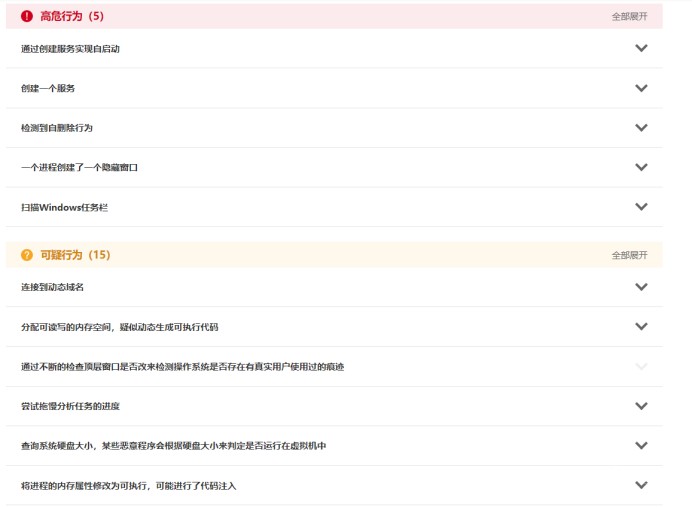The height and width of the screenshot is (507, 692).
Task: Expand all suspicious behaviors (全部展开)
Action: tap(629, 255)
